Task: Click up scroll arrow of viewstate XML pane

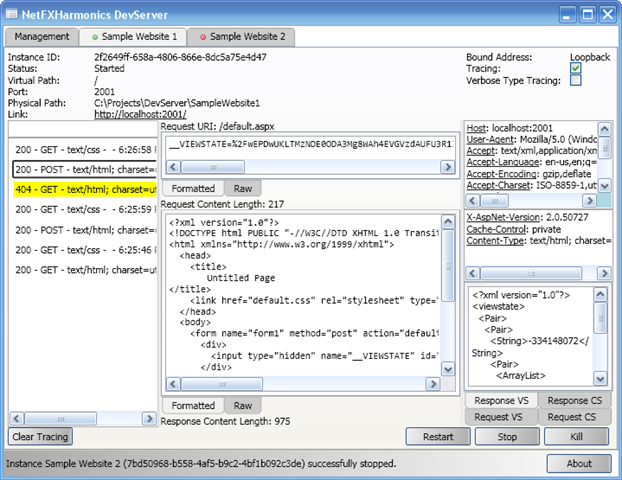Action: [x=600, y=294]
